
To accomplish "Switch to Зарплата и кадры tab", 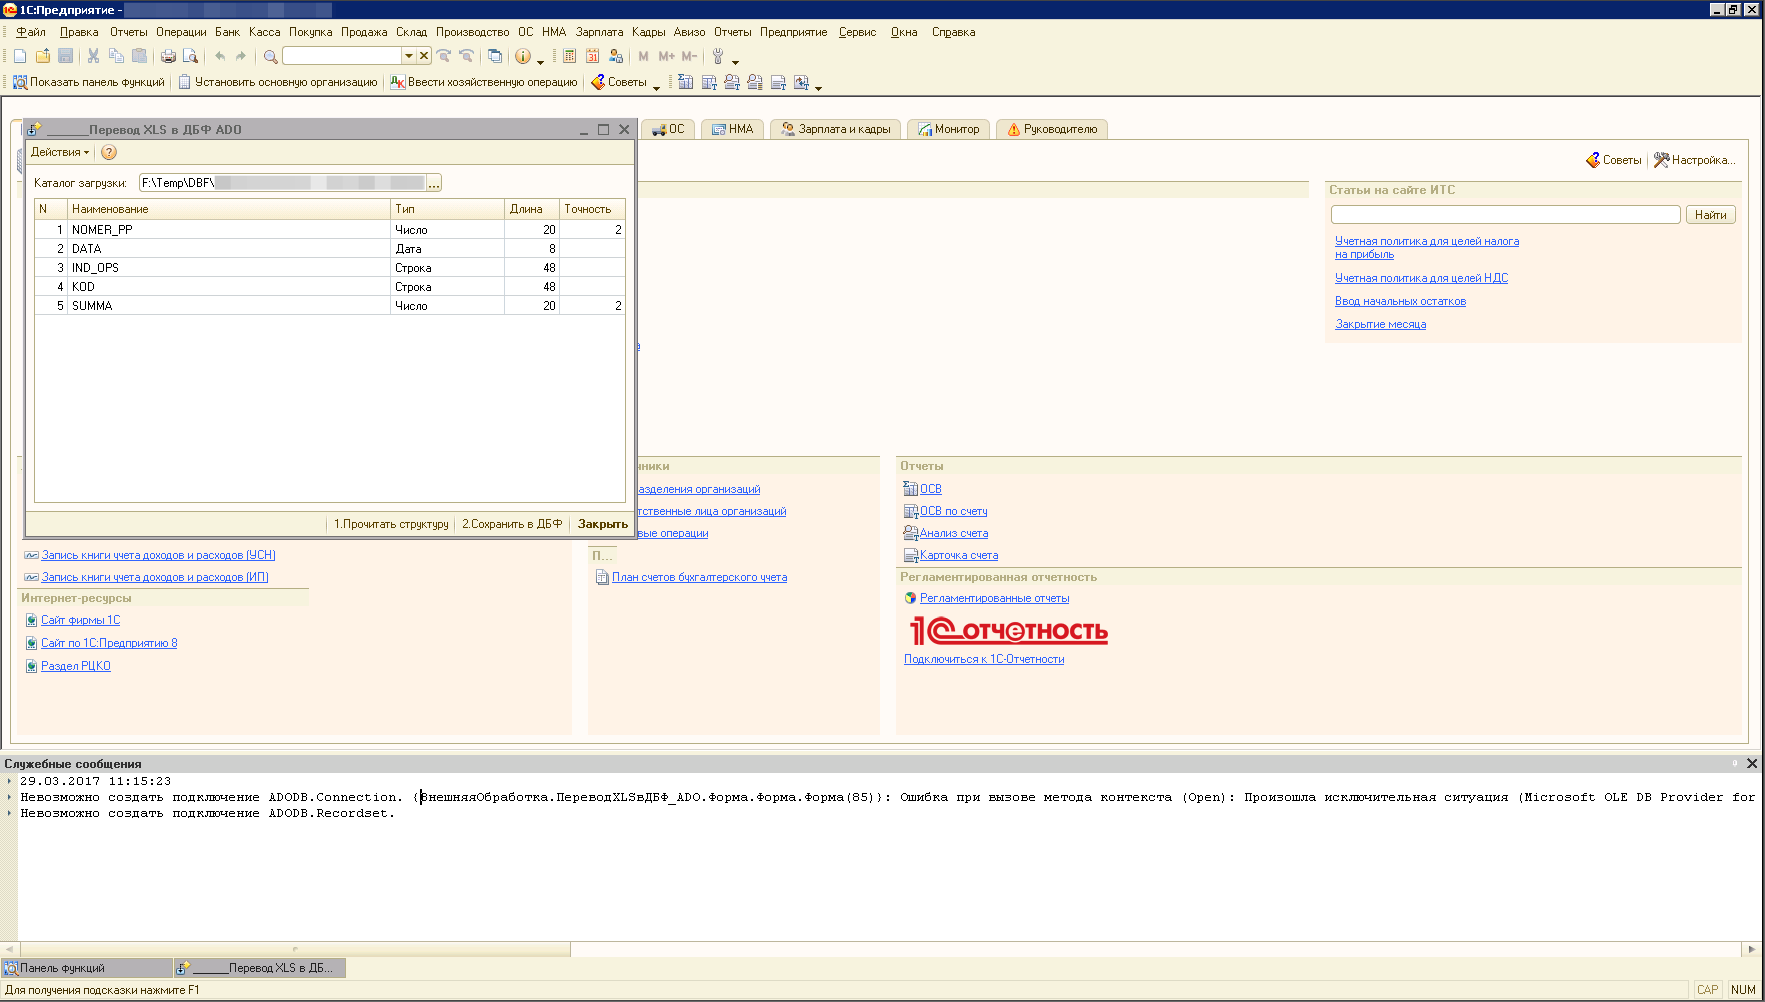I will coord(836,129).
